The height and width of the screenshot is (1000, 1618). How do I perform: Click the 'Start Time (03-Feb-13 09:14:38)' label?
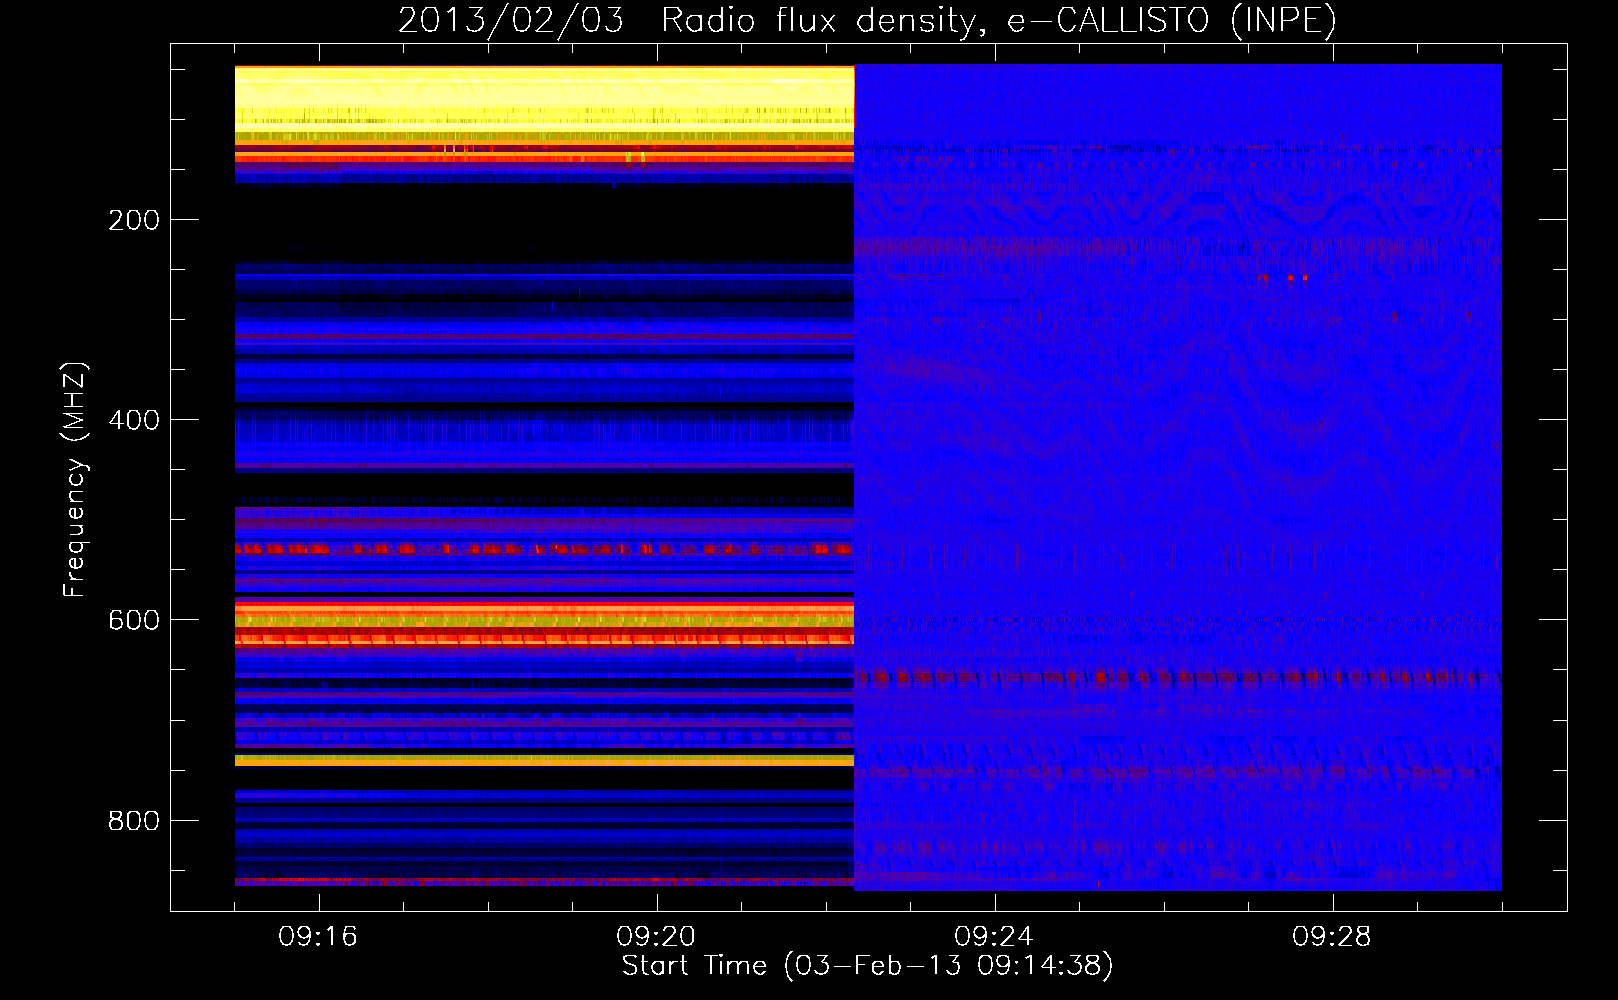[867, 966]
